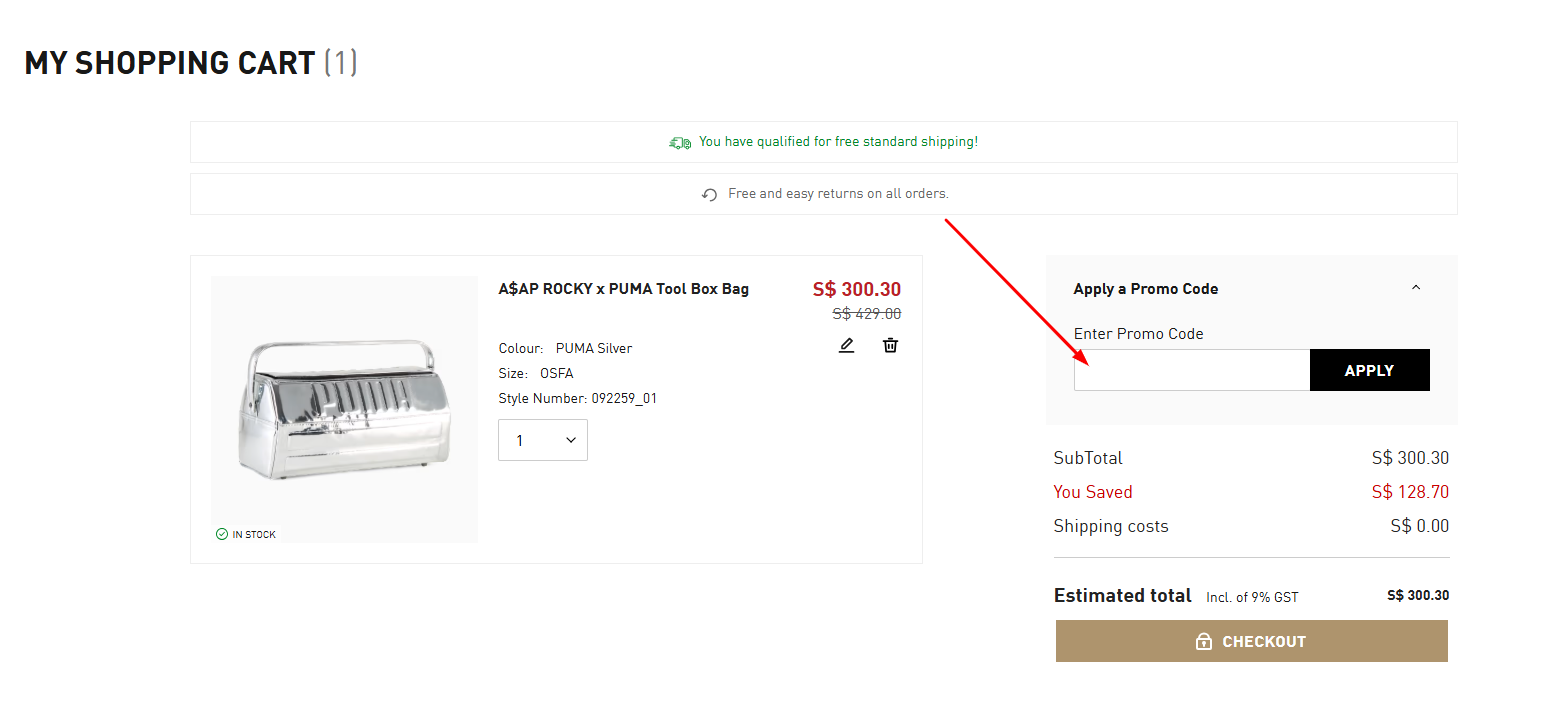This screenshot has width=1560, height=723.
Task: Focus the Enter Promo Code input field
Action: point(1191,370)
